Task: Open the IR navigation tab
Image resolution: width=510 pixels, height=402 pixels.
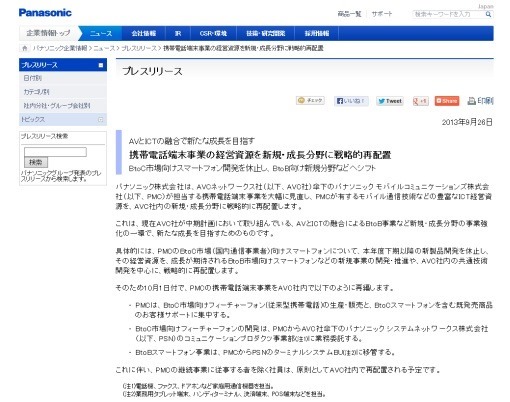Action: pyautogui.click(x=178, y=33)
